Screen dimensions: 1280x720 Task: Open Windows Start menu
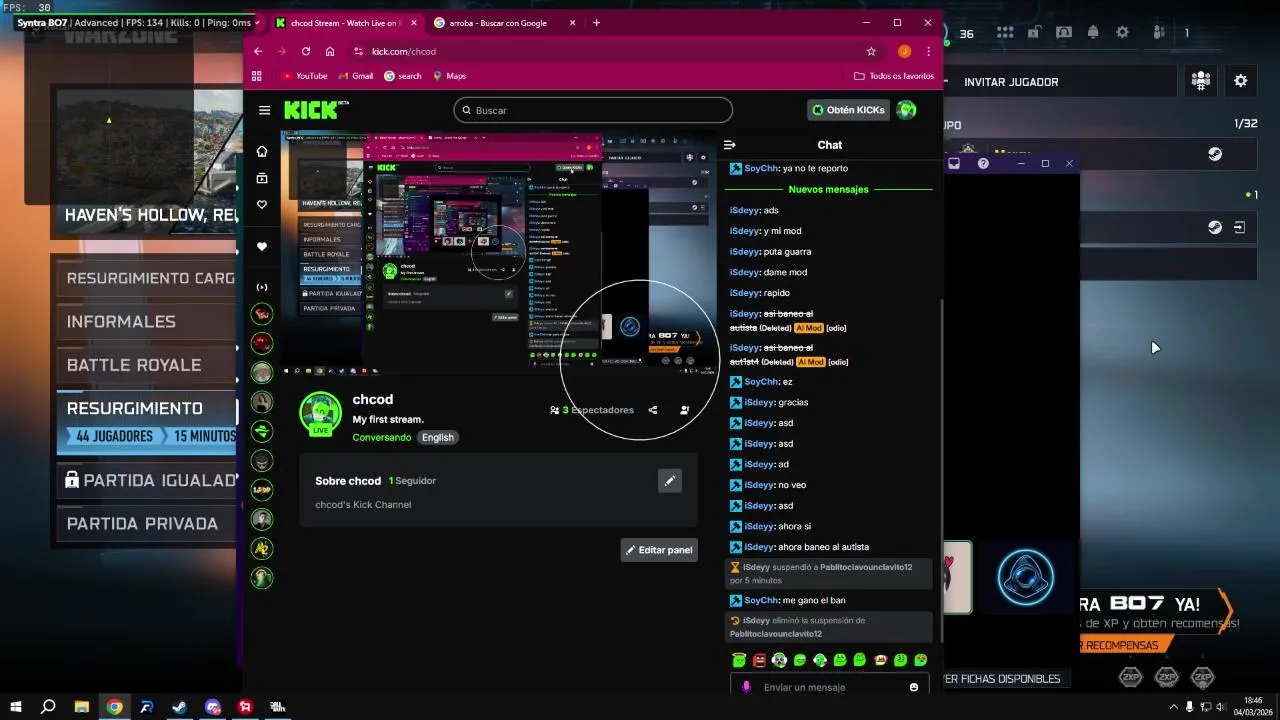point(15,707)
